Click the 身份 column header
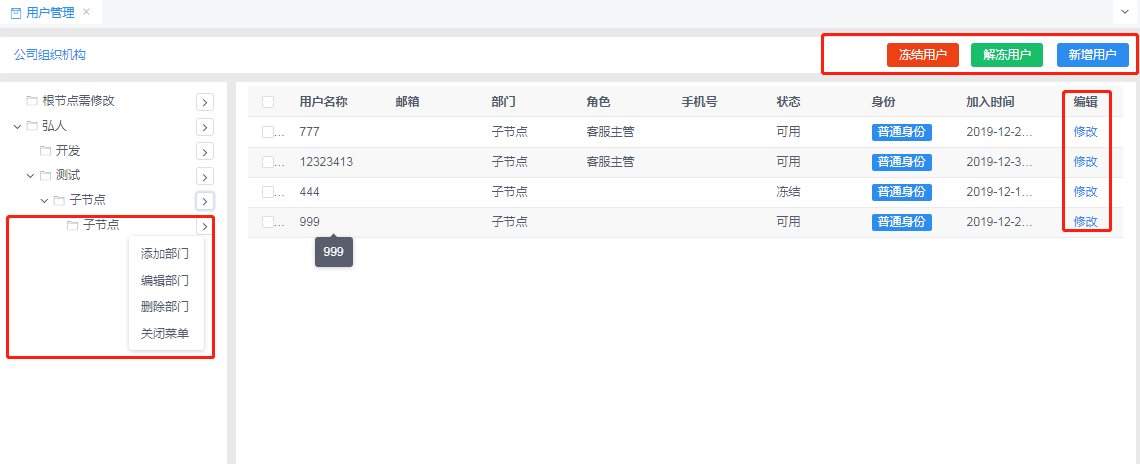The image size is (1140, 464). coord(884,102)
